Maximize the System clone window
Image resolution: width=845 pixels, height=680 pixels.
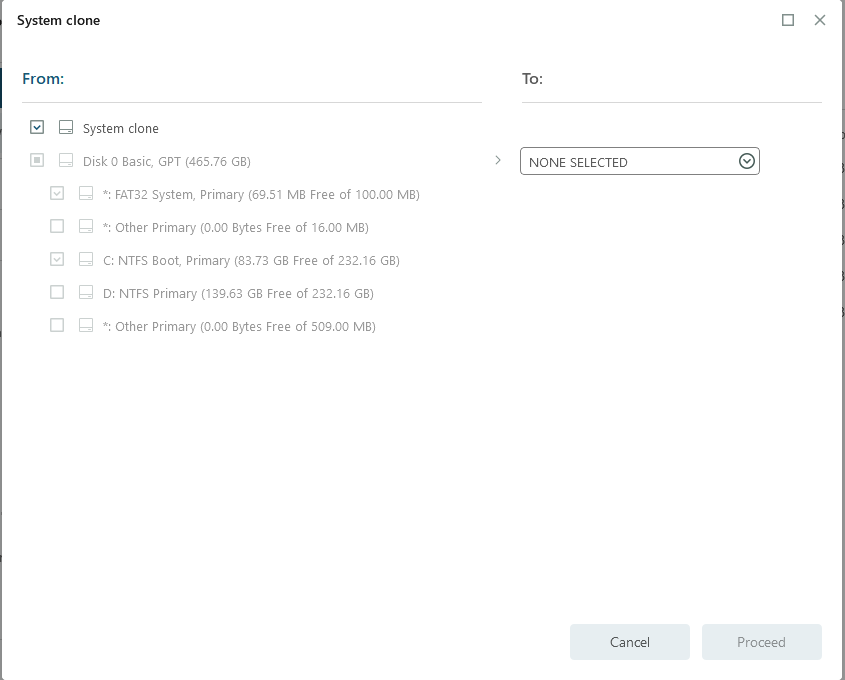[x=788, y=20]
